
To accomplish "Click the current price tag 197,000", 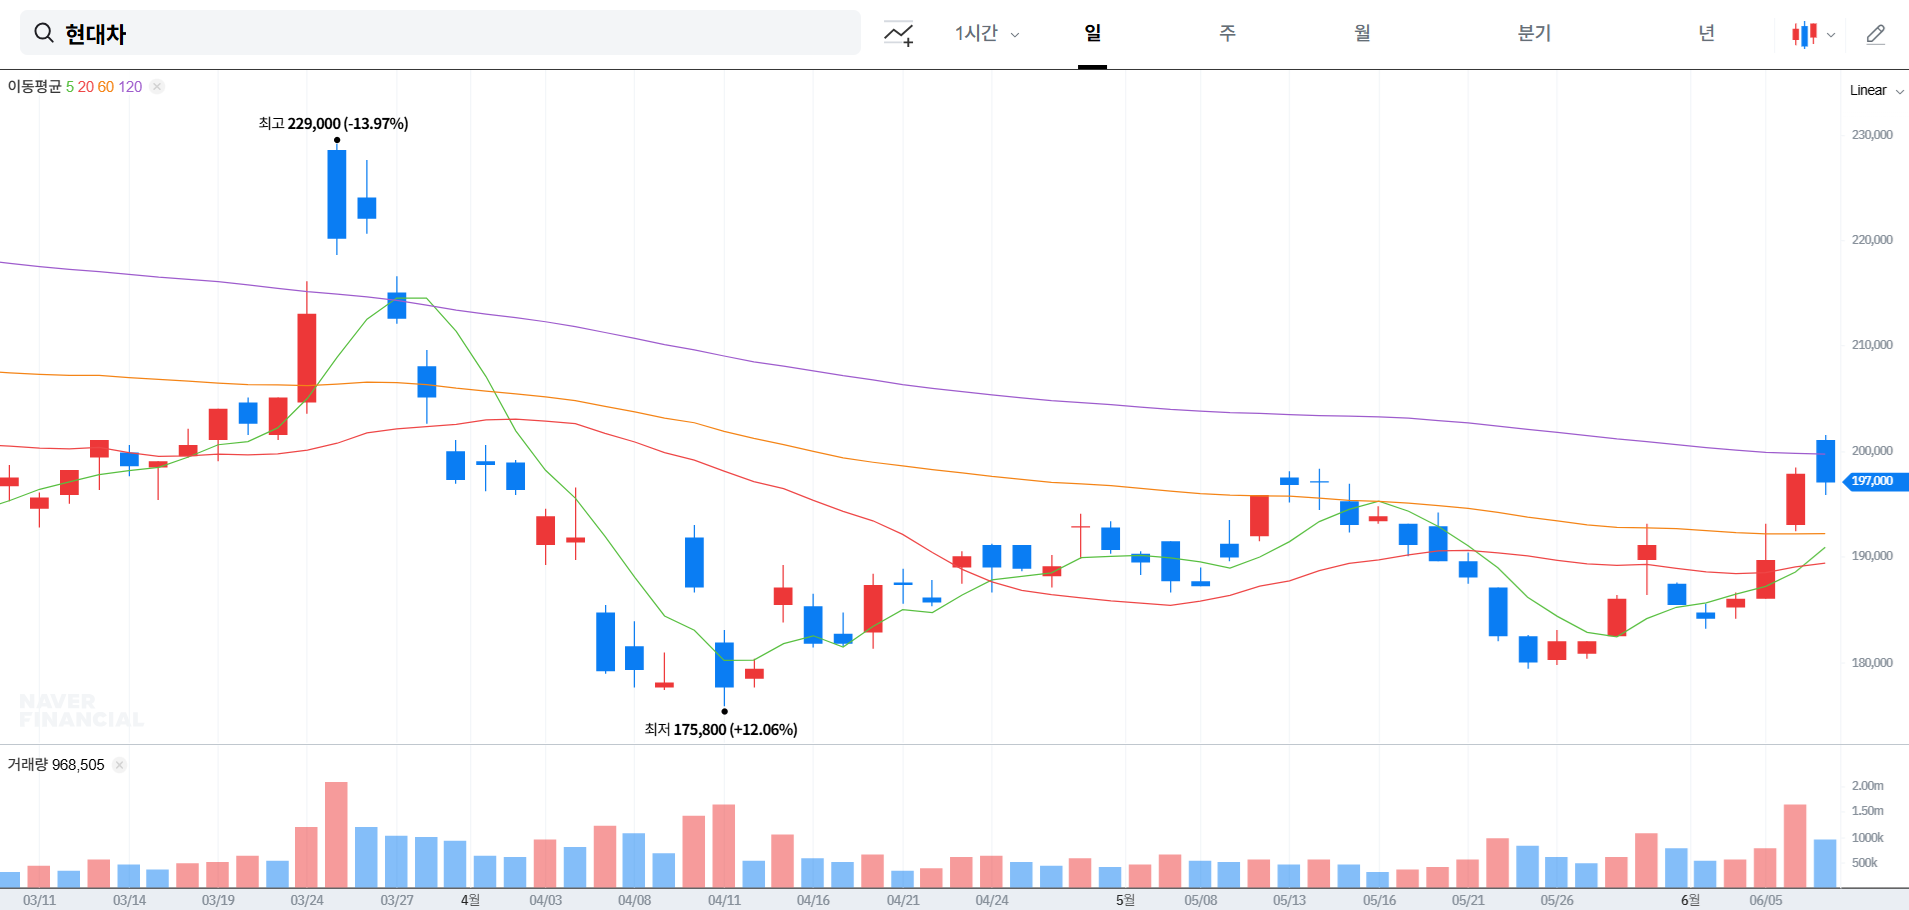I will coord(1875,481).
